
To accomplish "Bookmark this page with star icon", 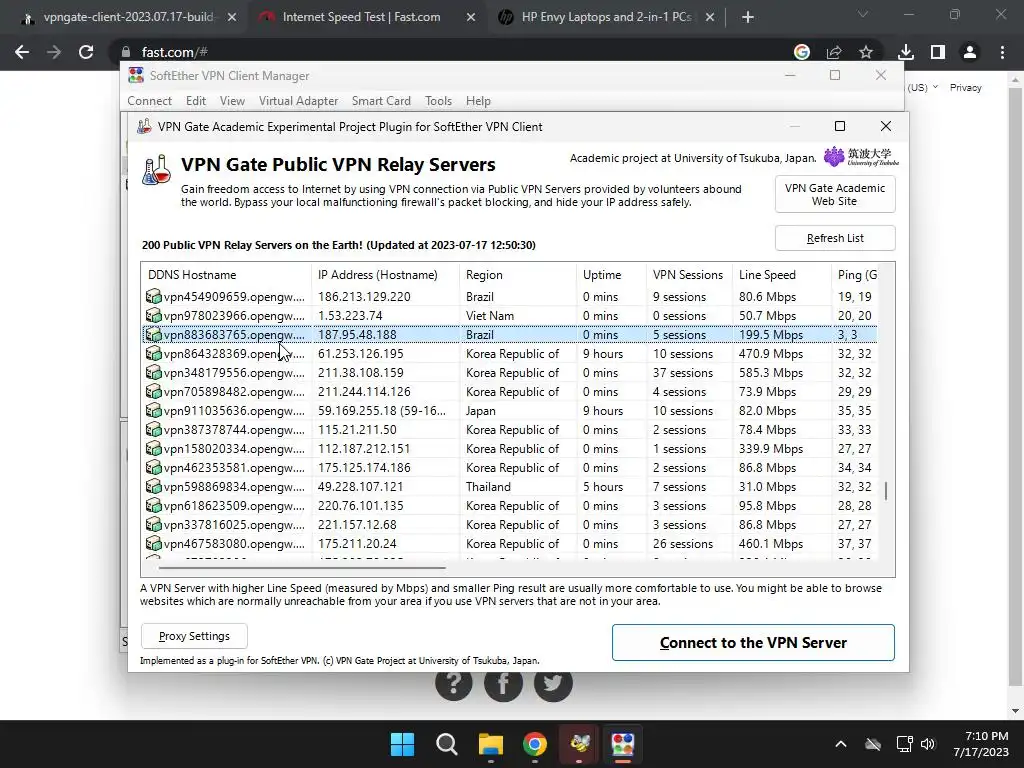I will 866,52.
